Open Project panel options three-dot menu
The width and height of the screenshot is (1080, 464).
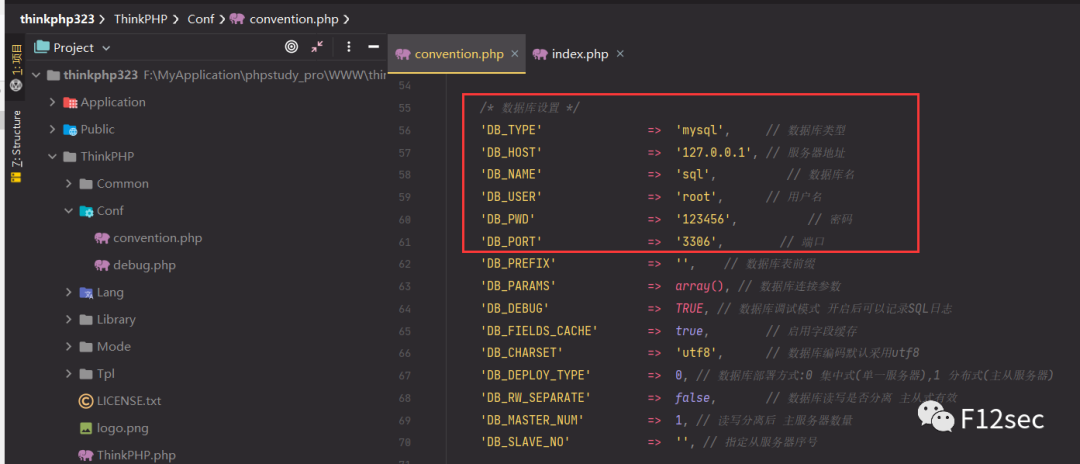coord(349,47)
